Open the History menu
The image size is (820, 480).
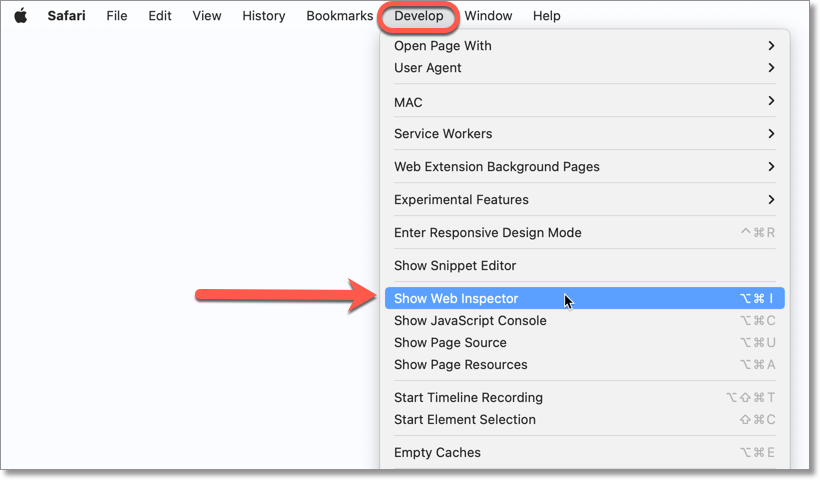264,16
